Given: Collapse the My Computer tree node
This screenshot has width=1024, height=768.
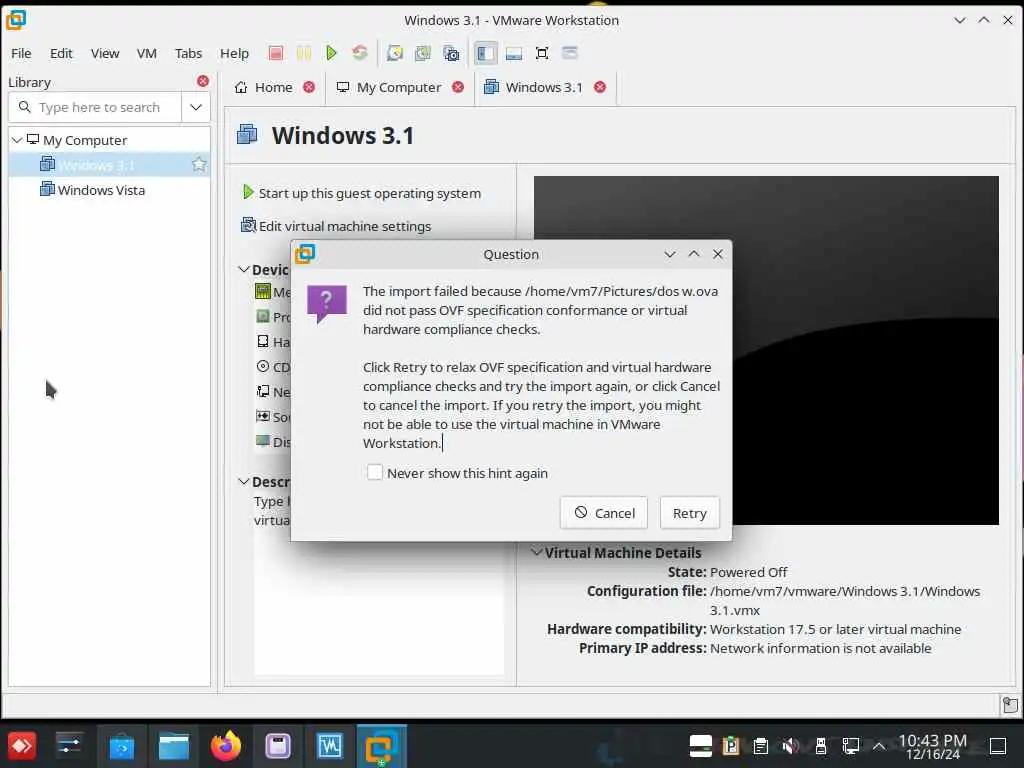Looking at the screenshot, I should (x=17, y=140).
